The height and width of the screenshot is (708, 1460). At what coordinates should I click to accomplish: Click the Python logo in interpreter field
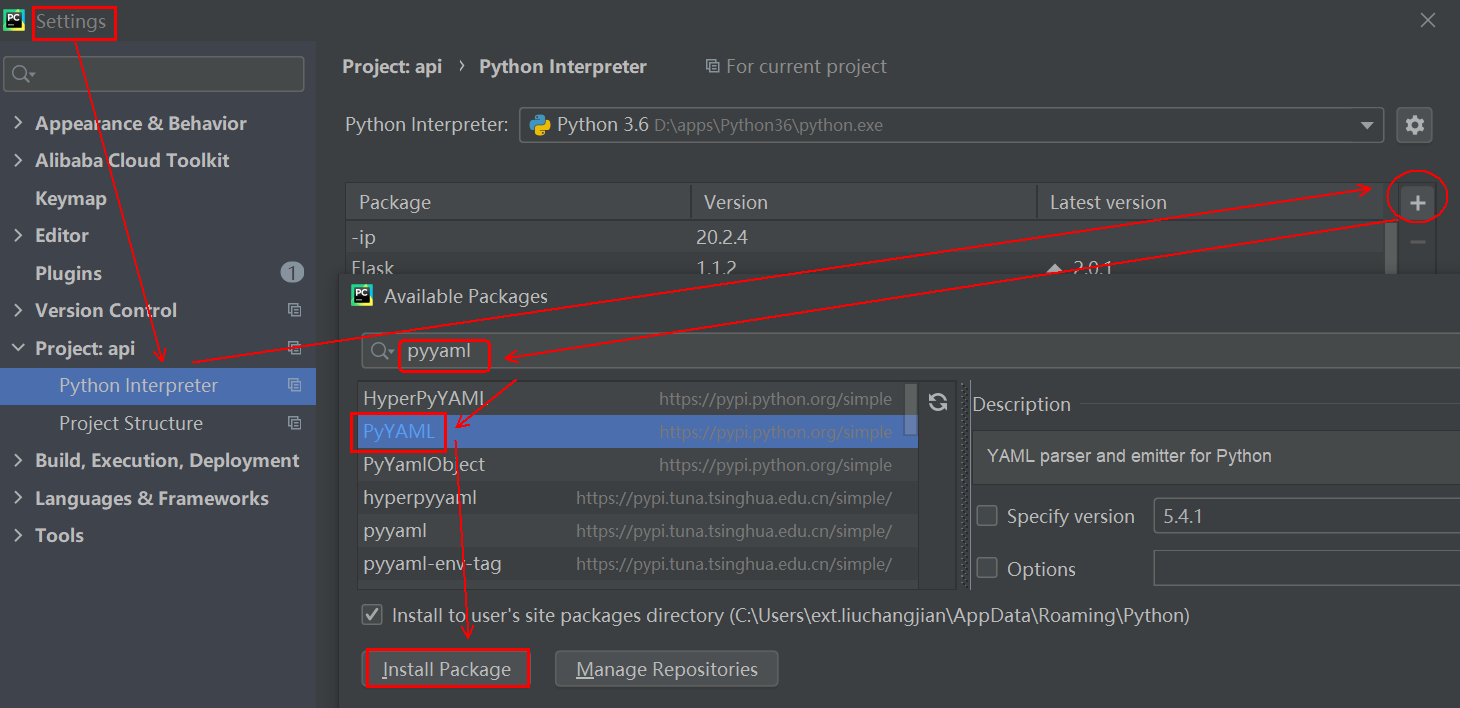coord(540,125)
